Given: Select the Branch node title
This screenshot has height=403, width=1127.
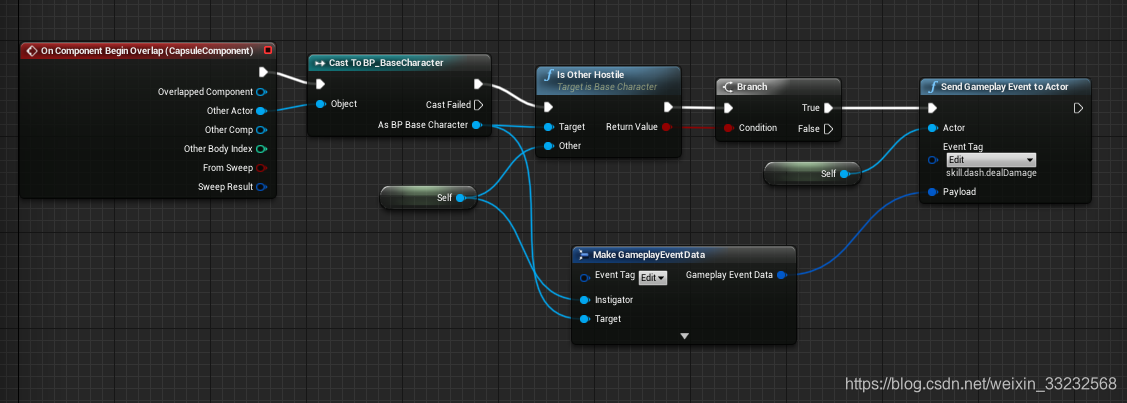Looking at the screenshot, I should 752,86.
